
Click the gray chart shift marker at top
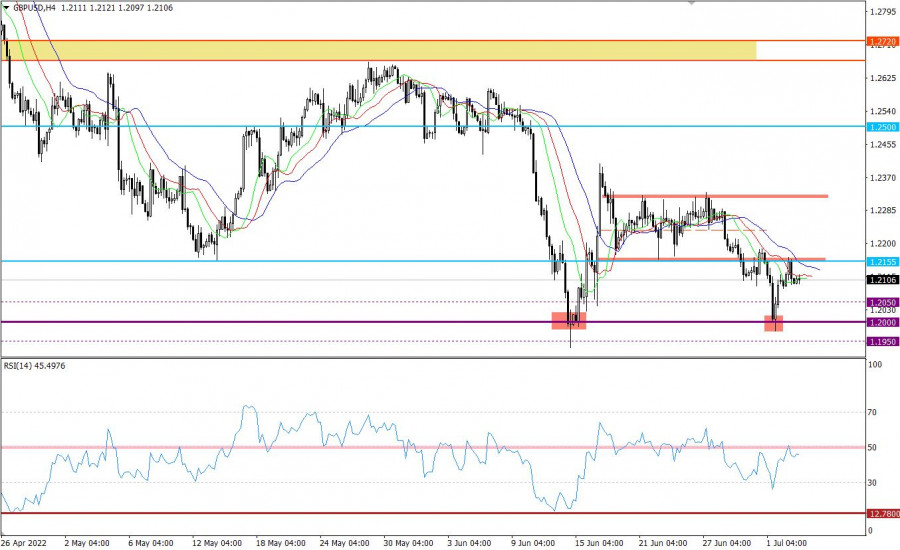tap(692, 3)
